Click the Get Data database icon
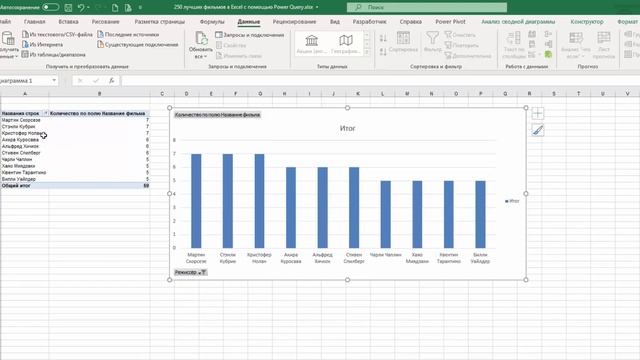 (8, 38)
